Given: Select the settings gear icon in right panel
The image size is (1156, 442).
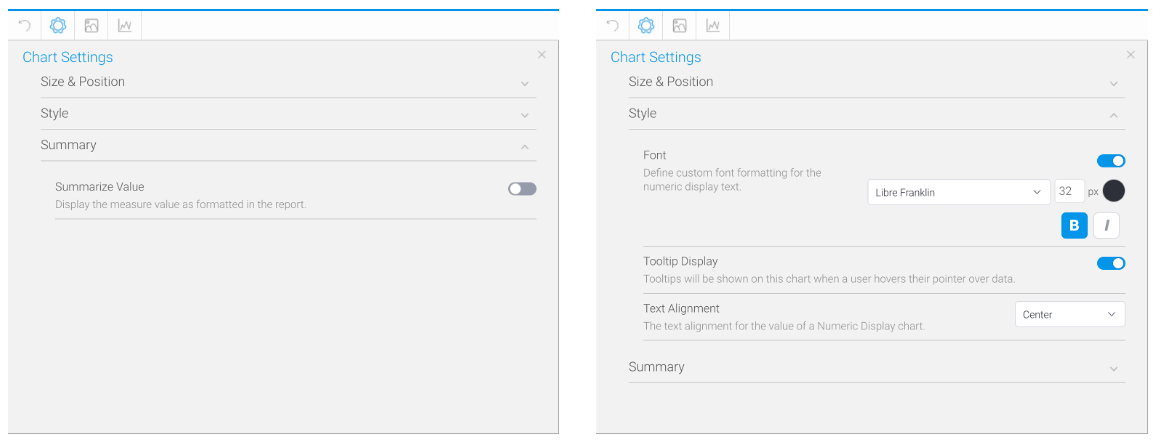Looking at the screenshot, I should (646, 26).
